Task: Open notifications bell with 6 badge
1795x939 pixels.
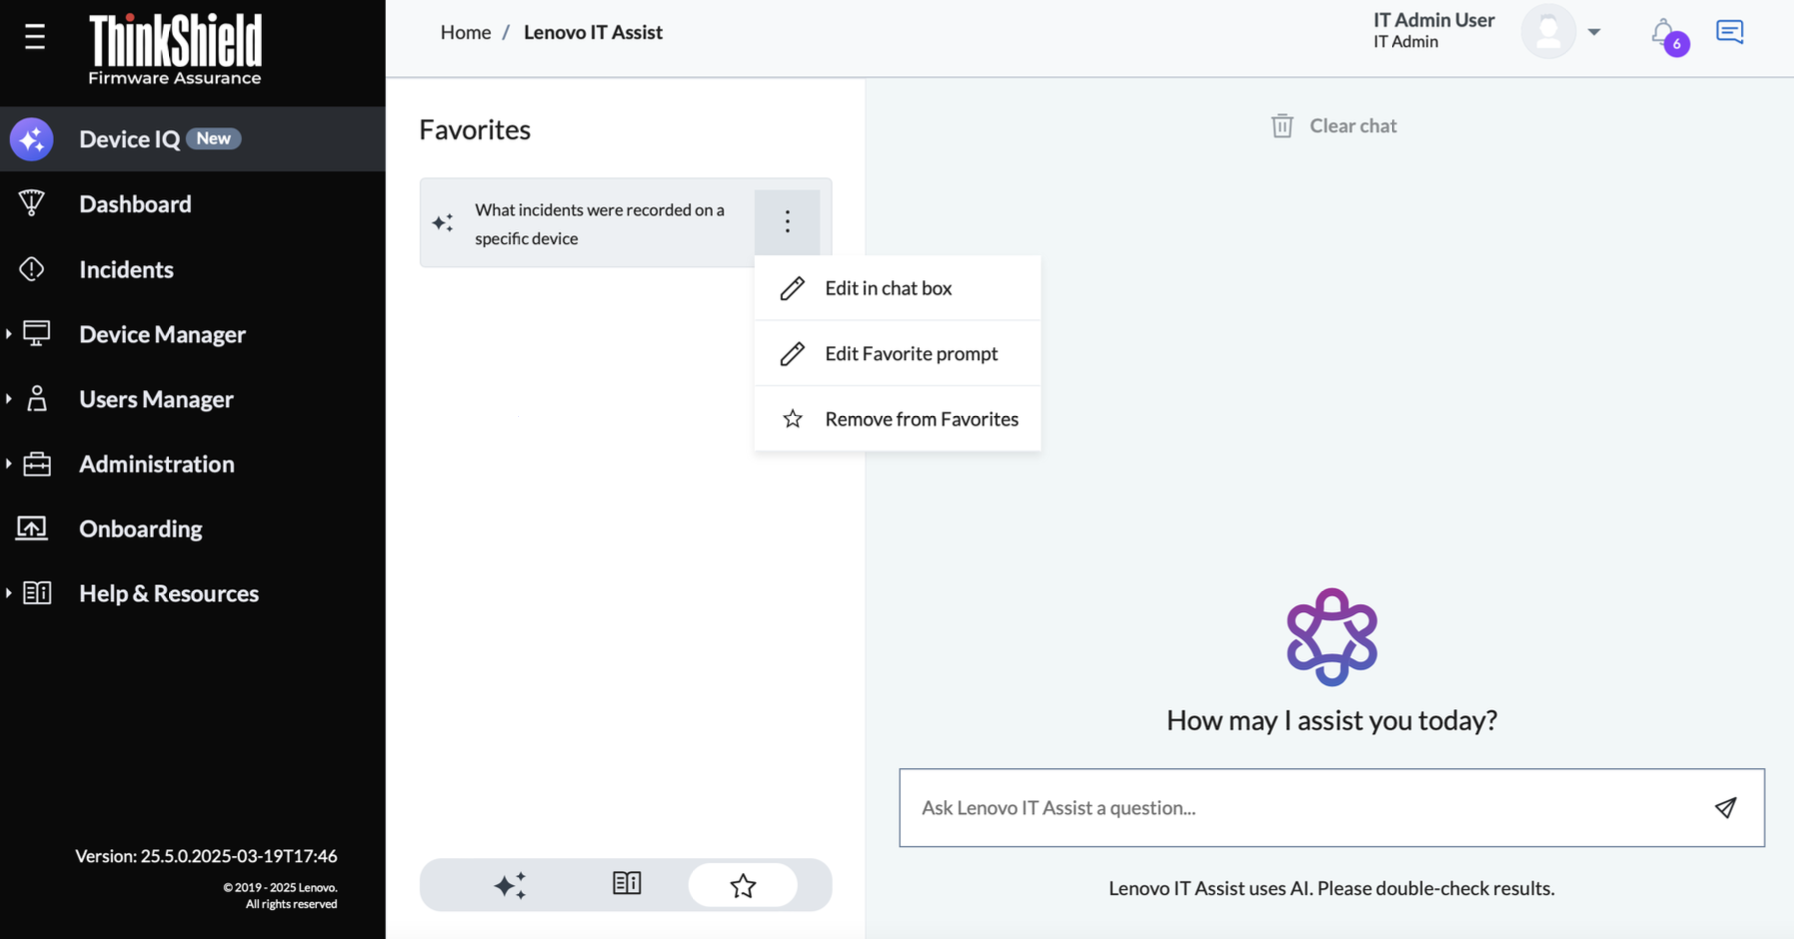Action: [x=1667, y=36]
